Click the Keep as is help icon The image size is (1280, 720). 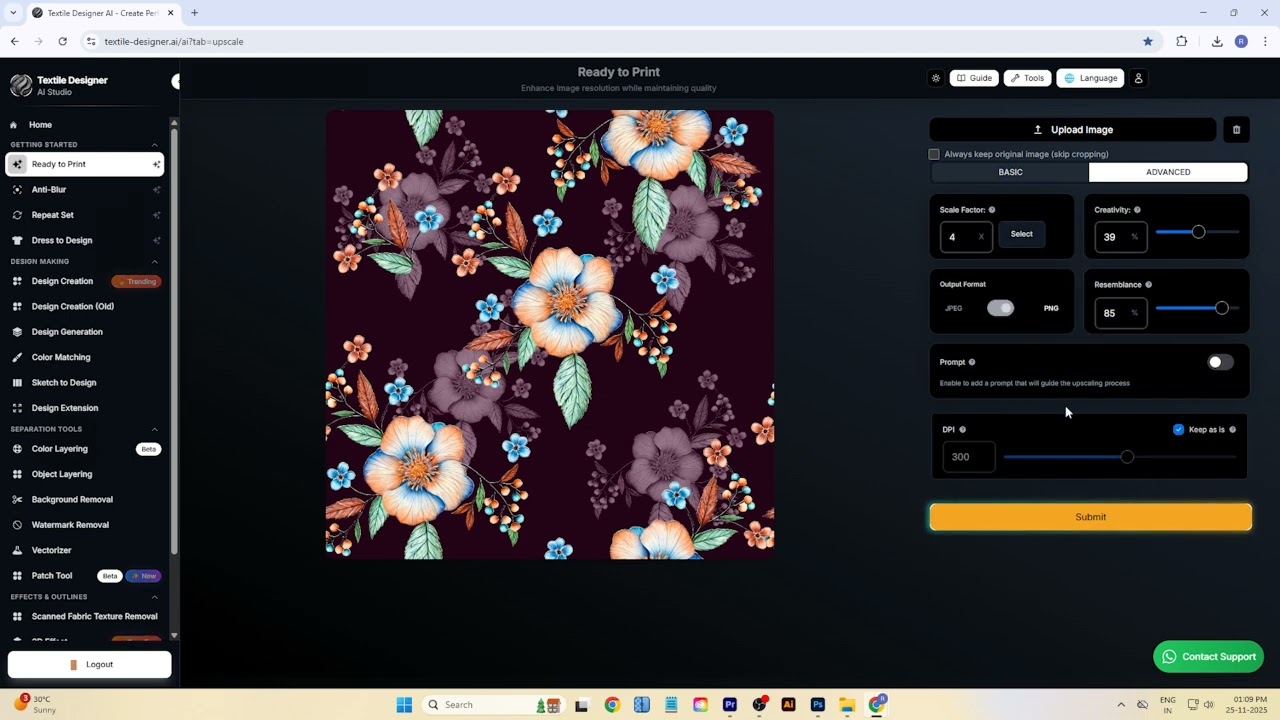click(x=1232, y=430)
